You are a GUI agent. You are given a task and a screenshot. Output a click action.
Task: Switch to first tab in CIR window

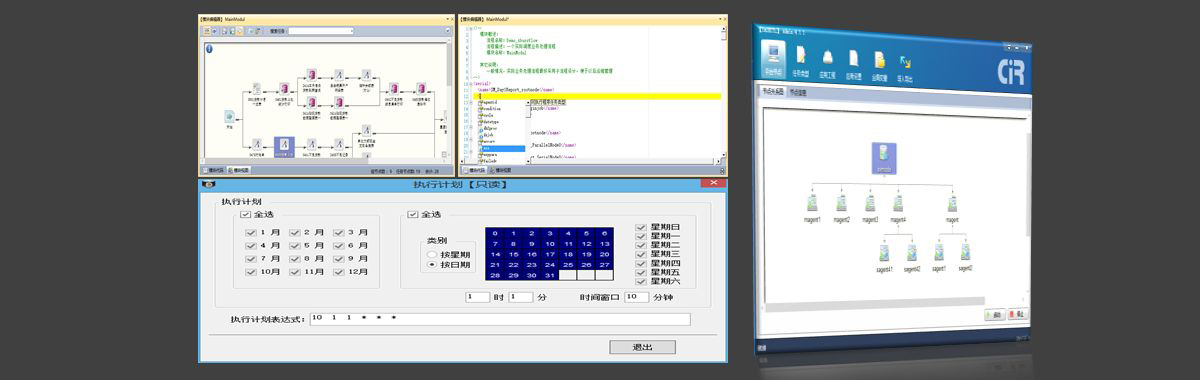772,92
